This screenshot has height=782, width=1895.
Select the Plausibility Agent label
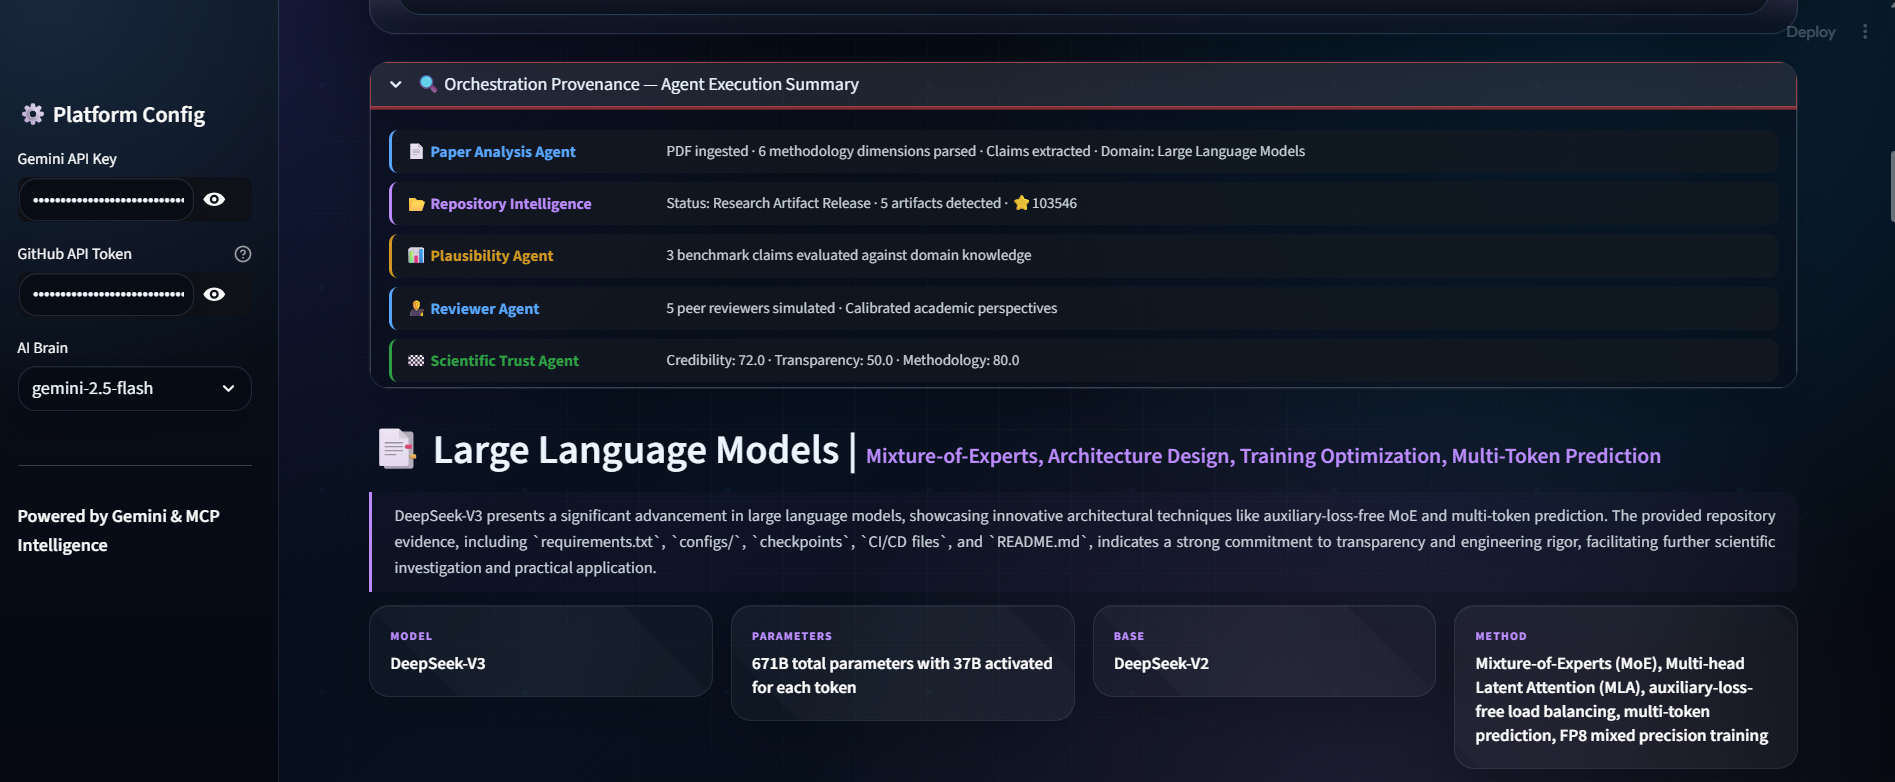tap(492, 256)
